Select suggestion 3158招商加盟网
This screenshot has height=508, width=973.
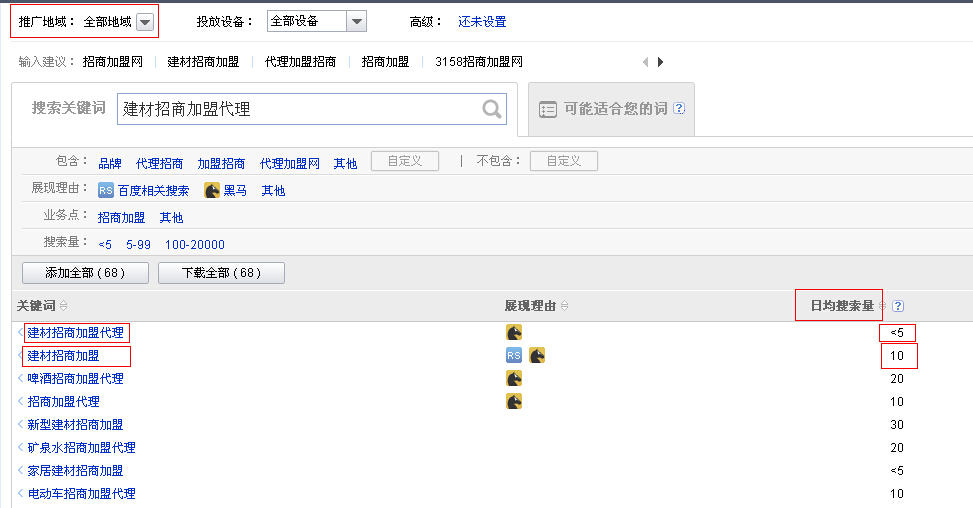point(479,62)
